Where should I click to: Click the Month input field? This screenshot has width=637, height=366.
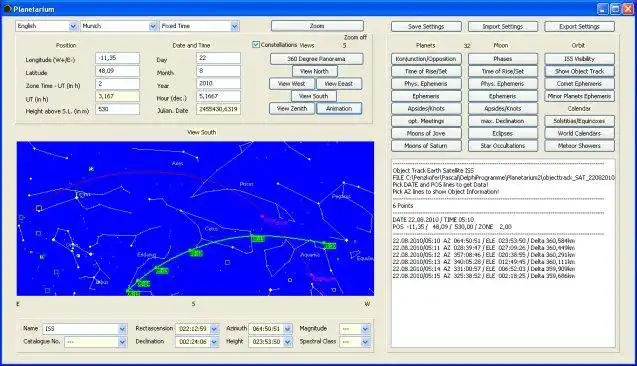(x=218, y=71)
